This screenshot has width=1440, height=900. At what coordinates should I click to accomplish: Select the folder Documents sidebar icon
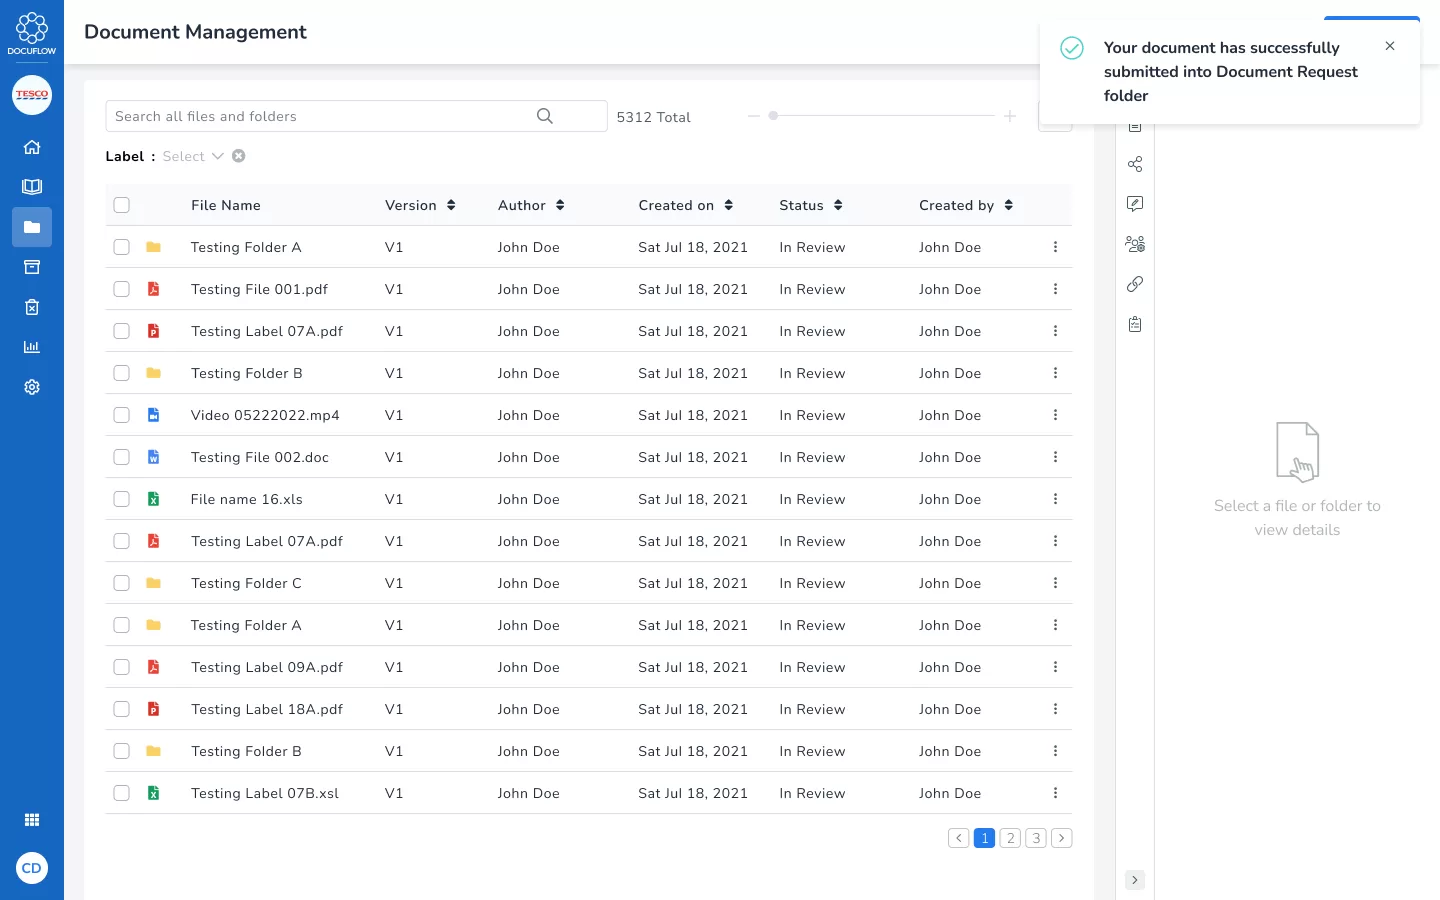click(x=32, y=227)
